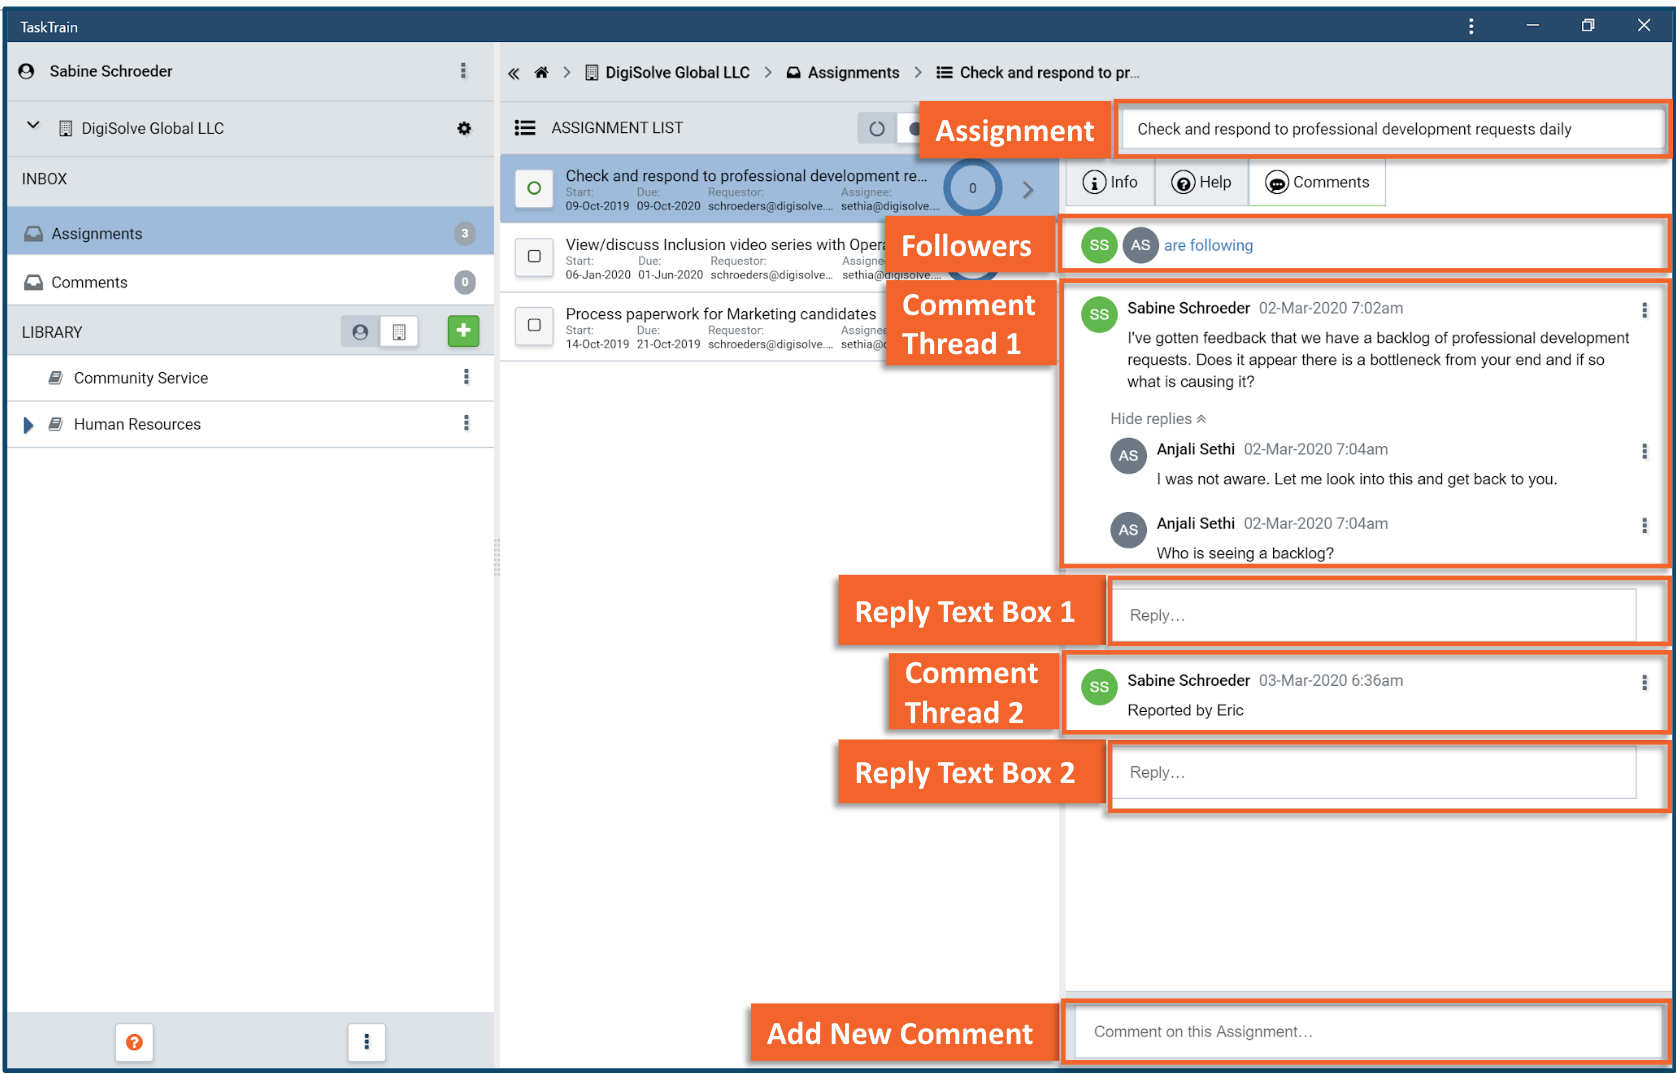Switch to the Comments tab
This screenshot has width=1676, height=1075.
1317,182
